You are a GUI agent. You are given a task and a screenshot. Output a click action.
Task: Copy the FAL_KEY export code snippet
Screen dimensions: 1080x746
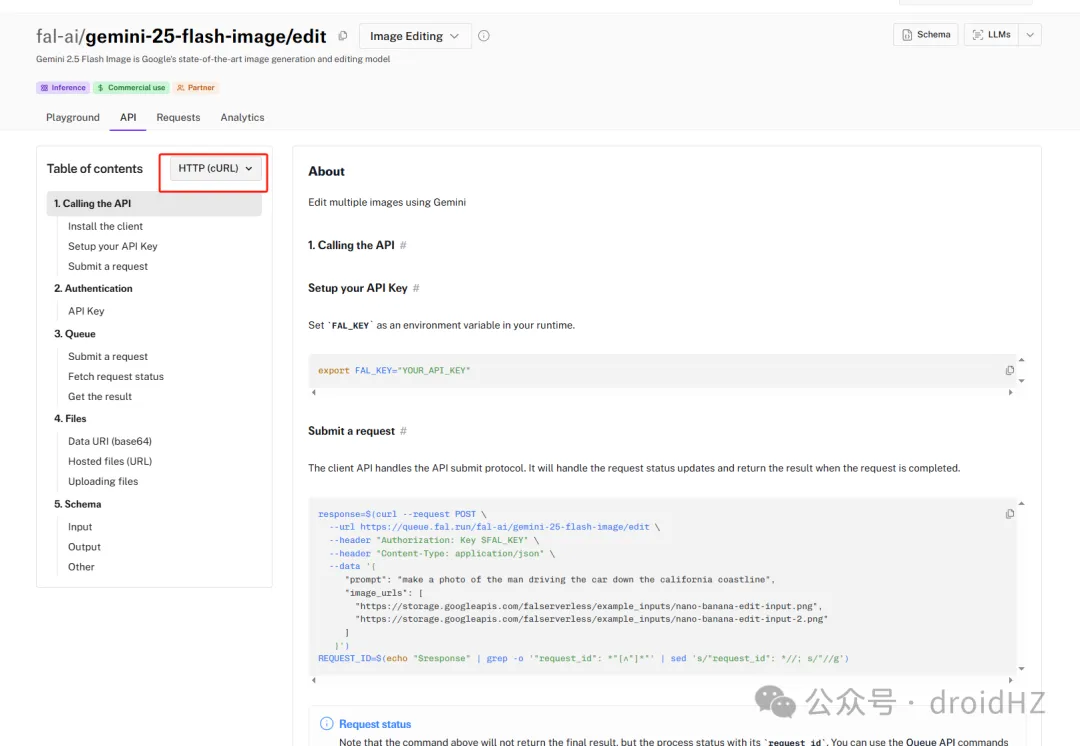point(1009,371)
